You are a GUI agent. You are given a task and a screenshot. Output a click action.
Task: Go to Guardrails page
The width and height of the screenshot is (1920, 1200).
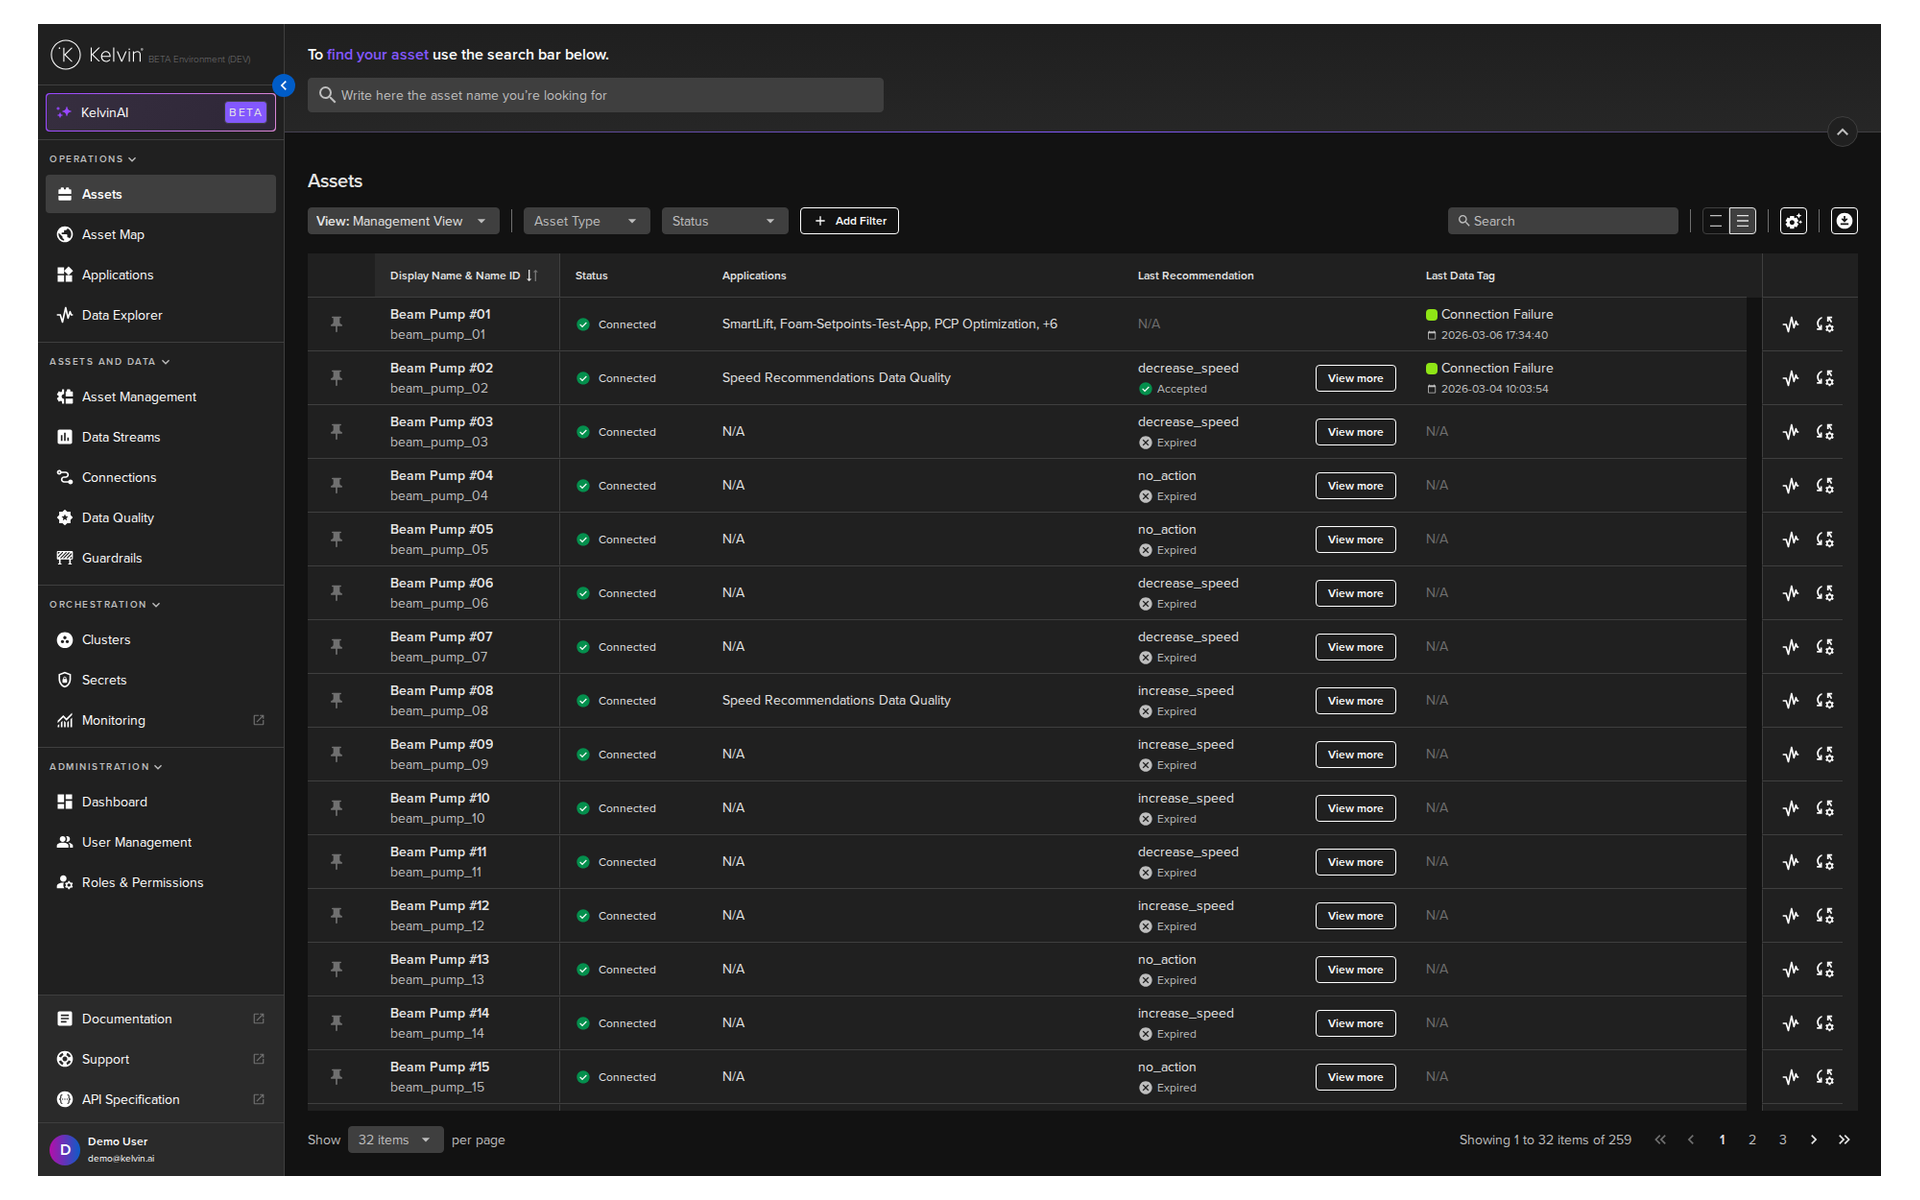click(111, 558)
